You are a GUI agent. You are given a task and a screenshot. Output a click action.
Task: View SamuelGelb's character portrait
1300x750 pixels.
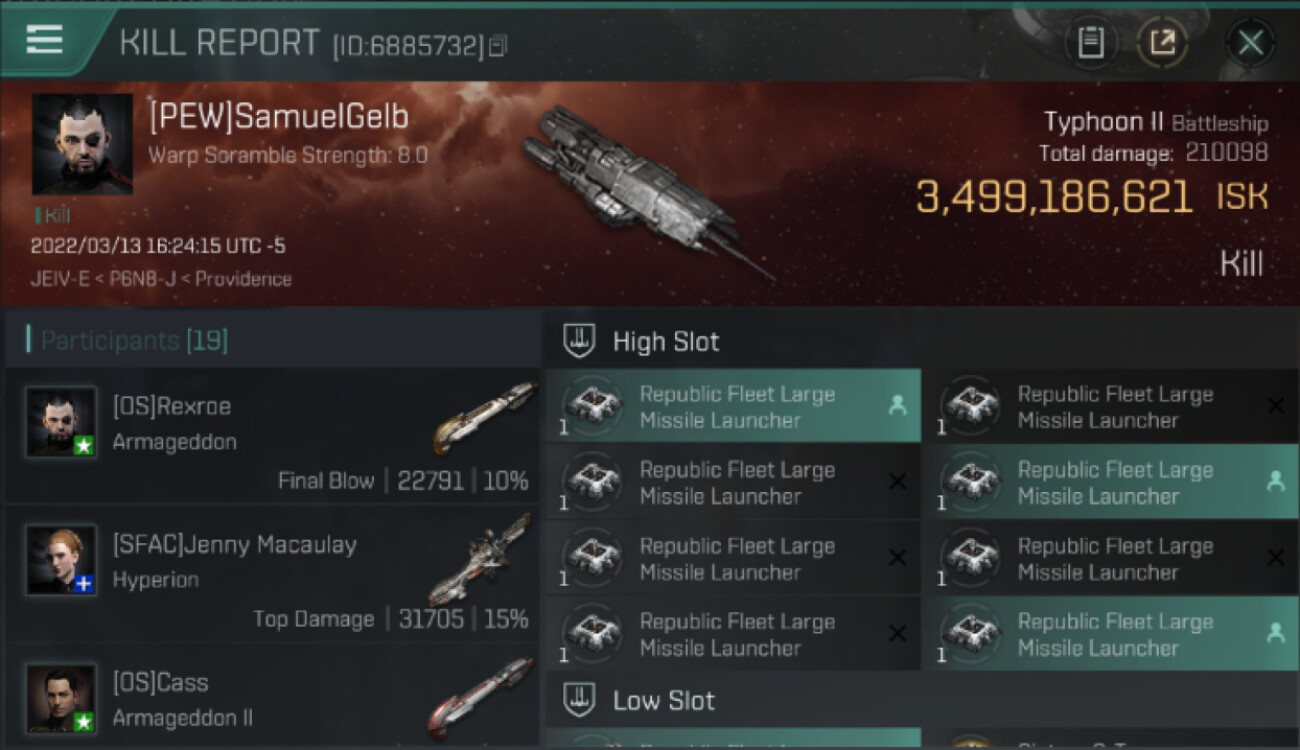click(x=82, y=144)
